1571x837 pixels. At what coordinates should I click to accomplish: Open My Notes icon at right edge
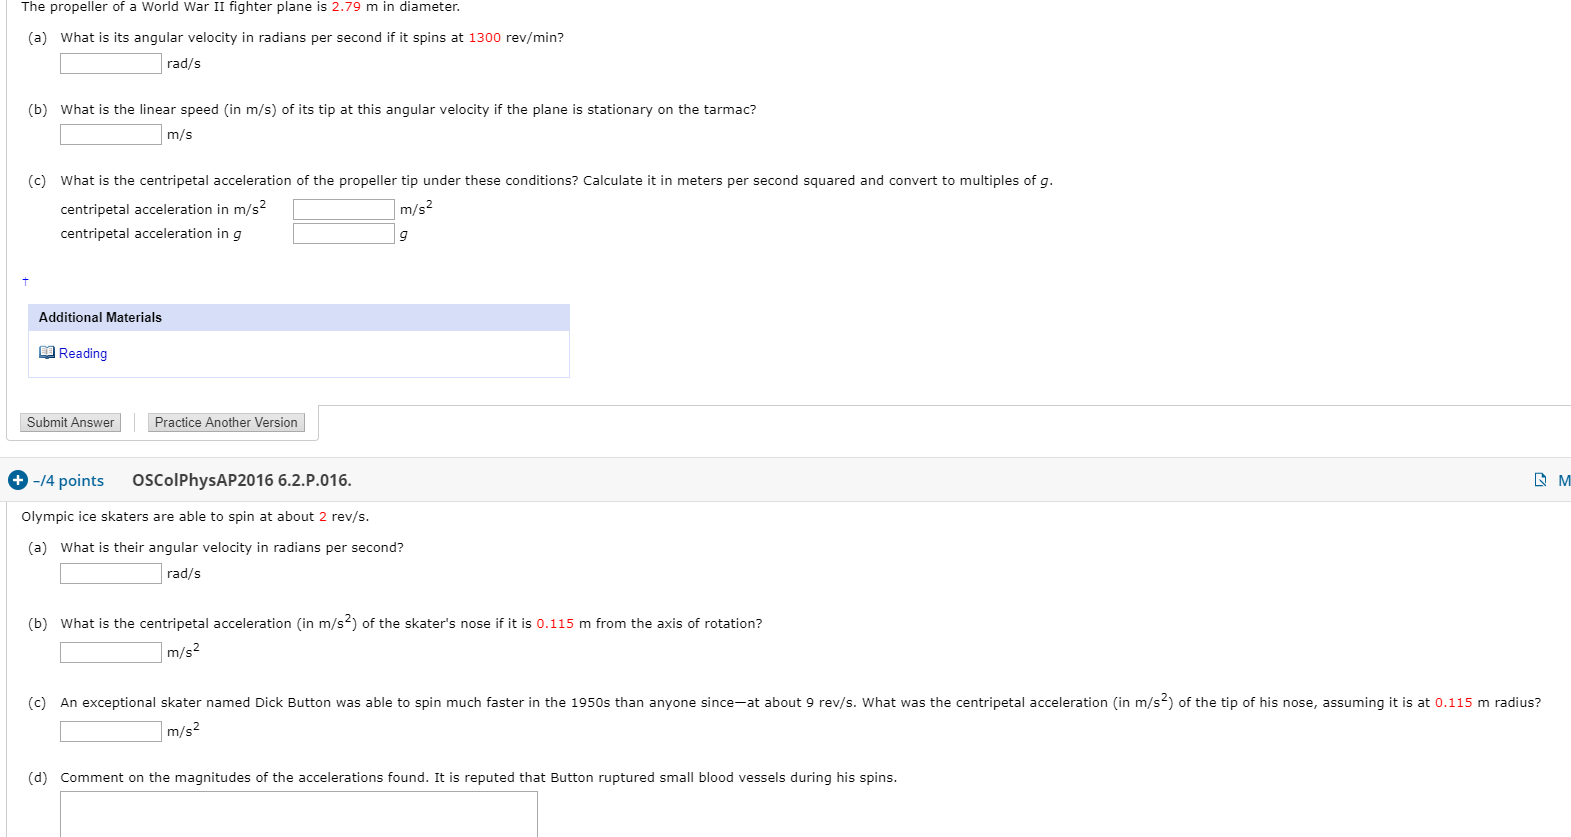(x=1540, y=480)
